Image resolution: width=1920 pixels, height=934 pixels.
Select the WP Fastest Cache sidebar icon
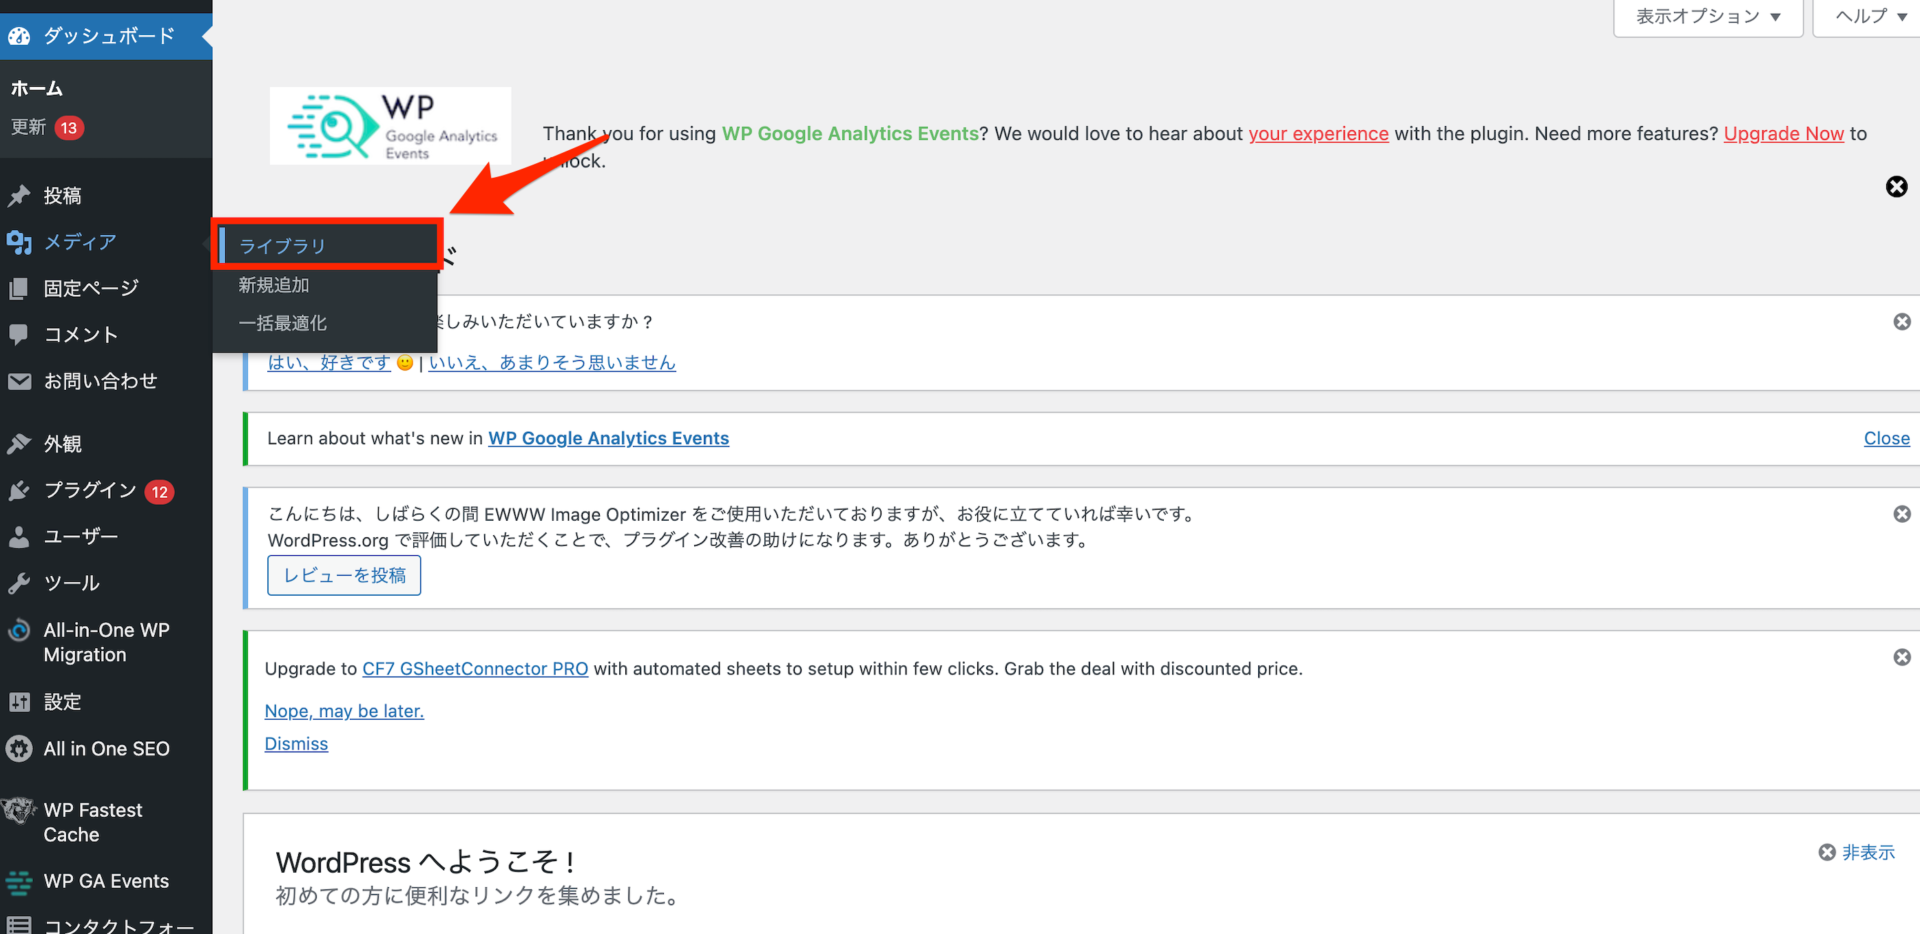tap(20, 810)
